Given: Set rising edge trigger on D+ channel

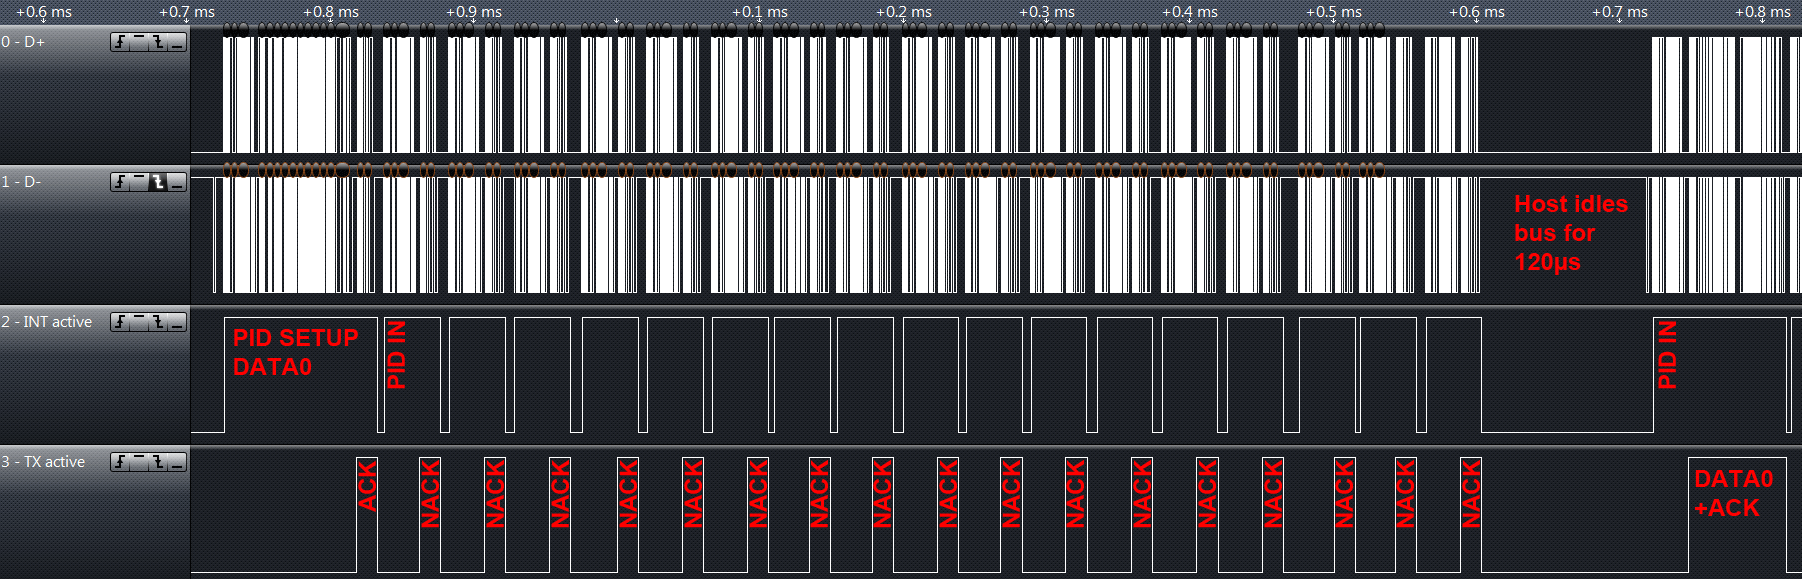Looking at the screenshot, I should [121, 42].
